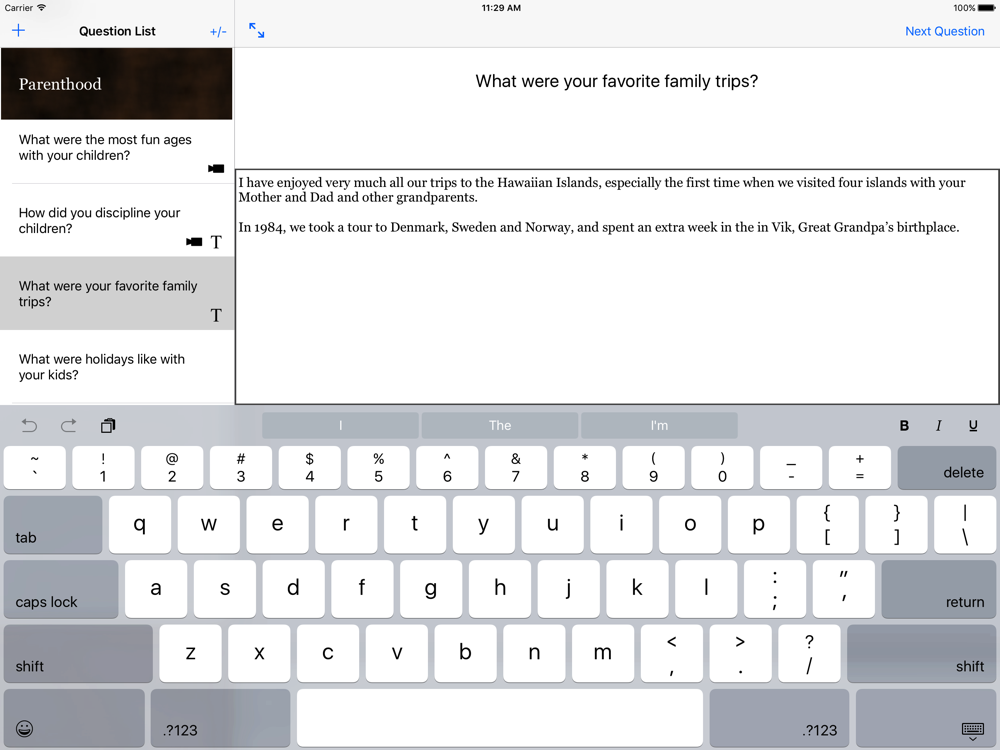The width and height of the screenshot is (1000, 750).
Task: Tap the p key
Action: [758, 524]
